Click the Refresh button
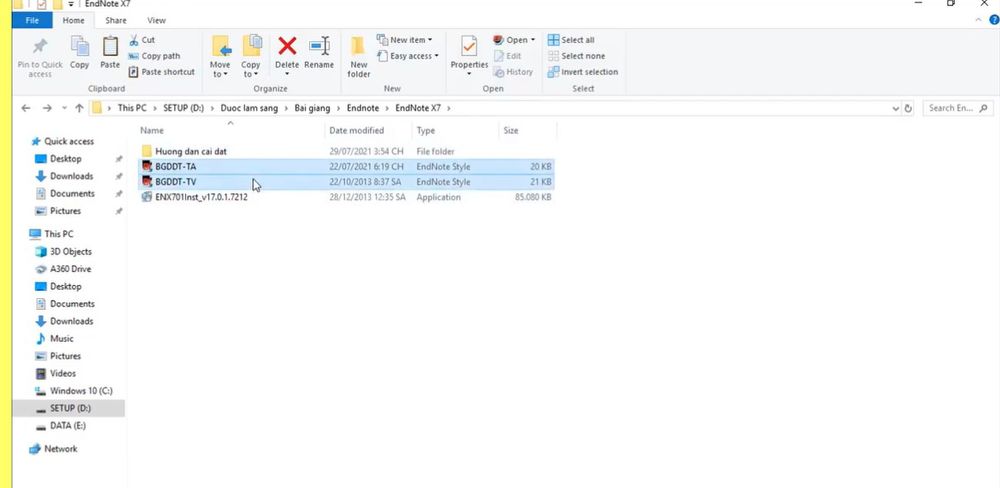Image resolution: width=1000 pixels, height=488 pixels. pos(908,108)
